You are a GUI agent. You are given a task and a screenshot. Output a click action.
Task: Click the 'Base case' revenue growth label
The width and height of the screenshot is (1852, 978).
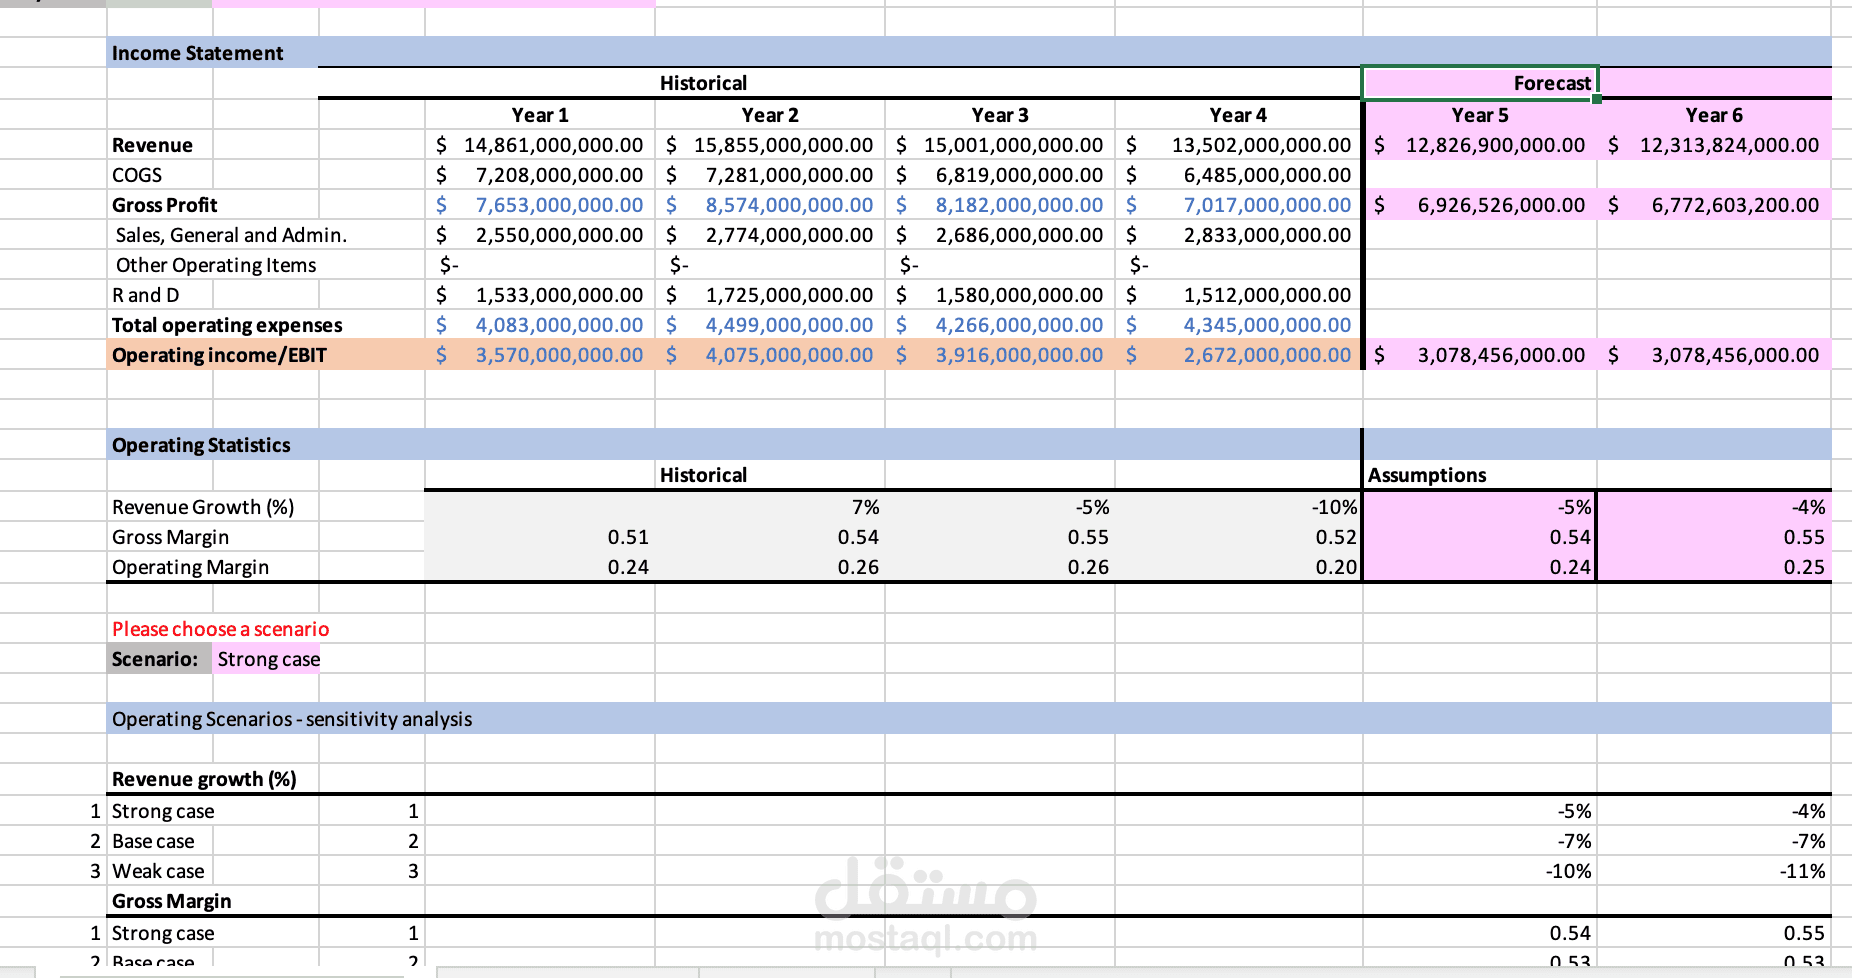(153, 841)
